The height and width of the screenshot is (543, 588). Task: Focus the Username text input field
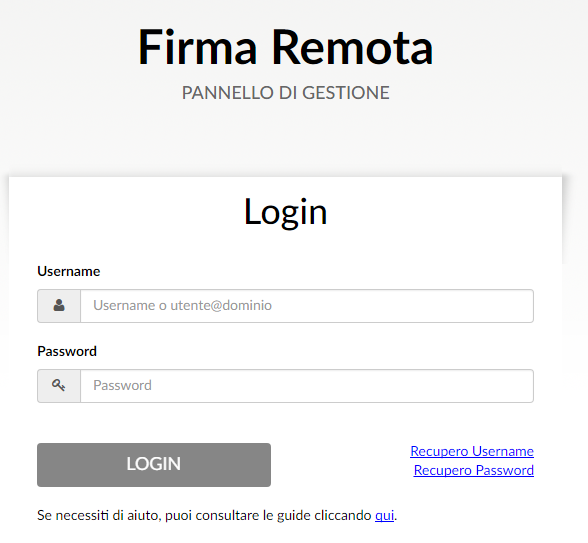coord(307,306)
